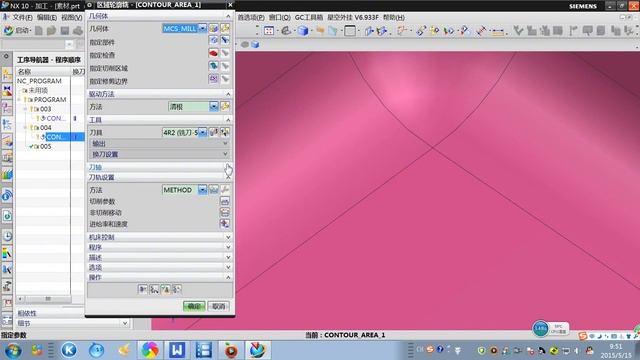
Task: Create new tool icon beside 4R2 dropdown
Action: (213, 132)
